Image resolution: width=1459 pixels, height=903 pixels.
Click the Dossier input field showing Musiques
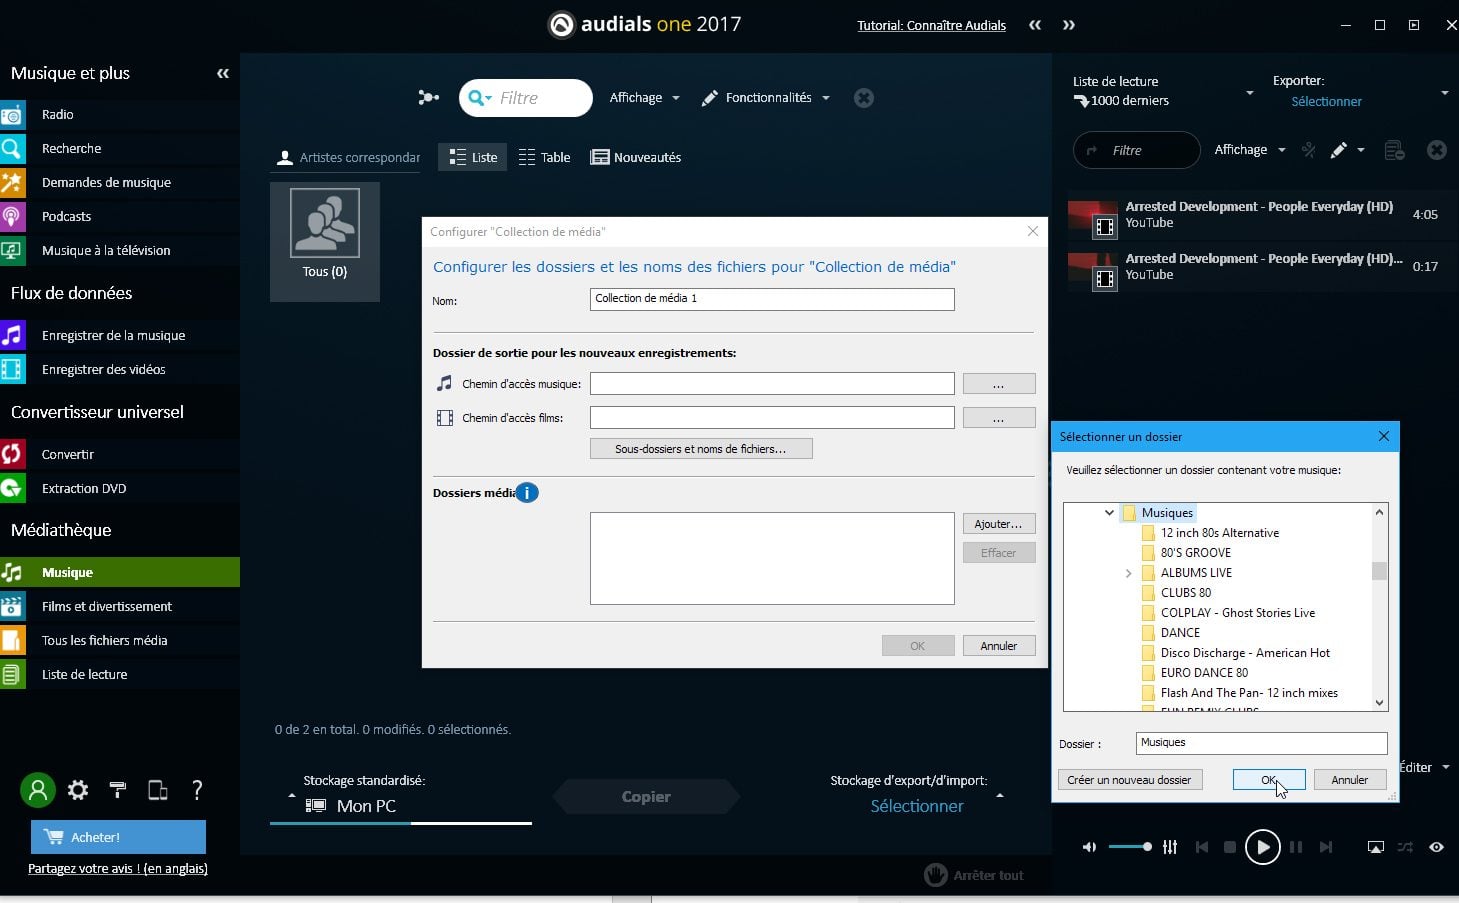click(x=1260, y=743)
